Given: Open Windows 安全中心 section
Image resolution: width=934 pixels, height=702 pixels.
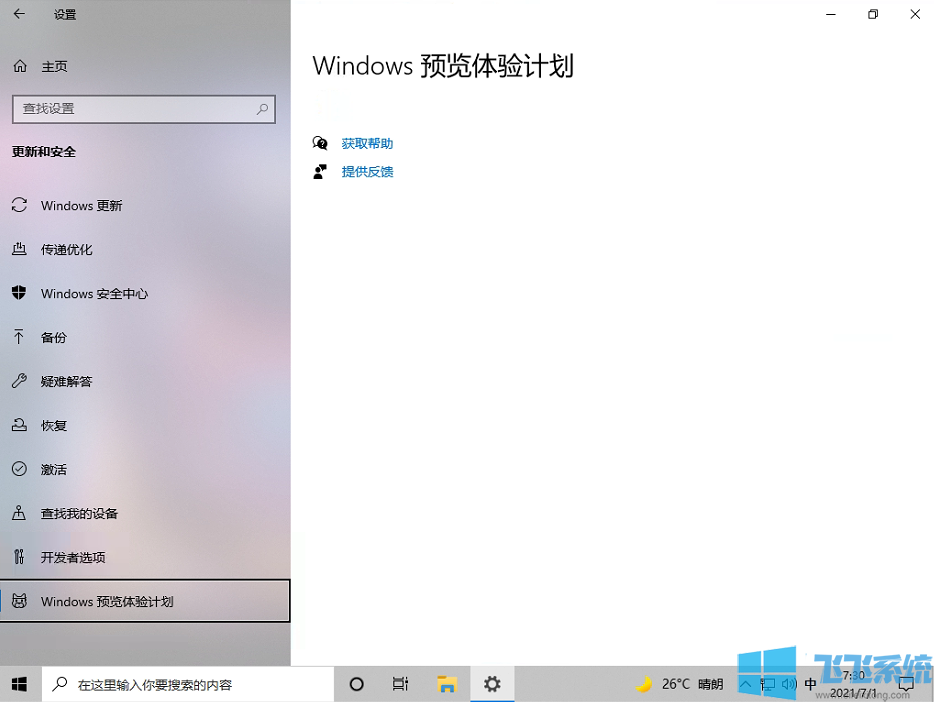Looking at the screenshot, I should pyautogui.click(x=94, y=294).
